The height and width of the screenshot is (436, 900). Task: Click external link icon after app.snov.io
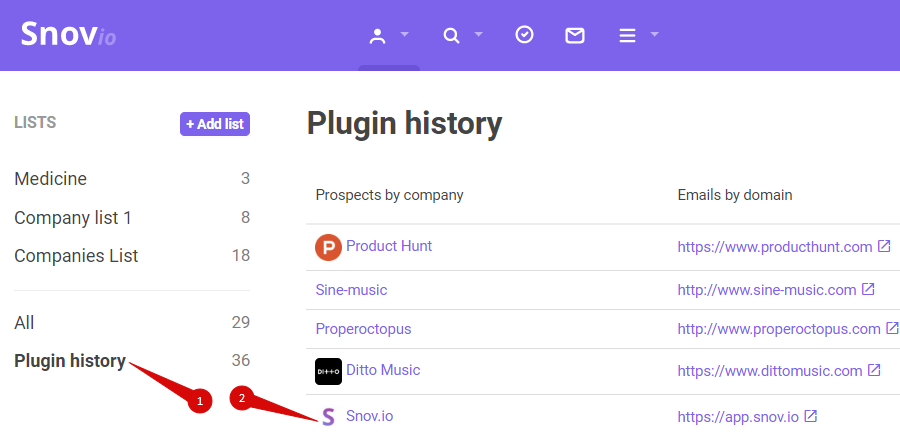tap(810, 416)
